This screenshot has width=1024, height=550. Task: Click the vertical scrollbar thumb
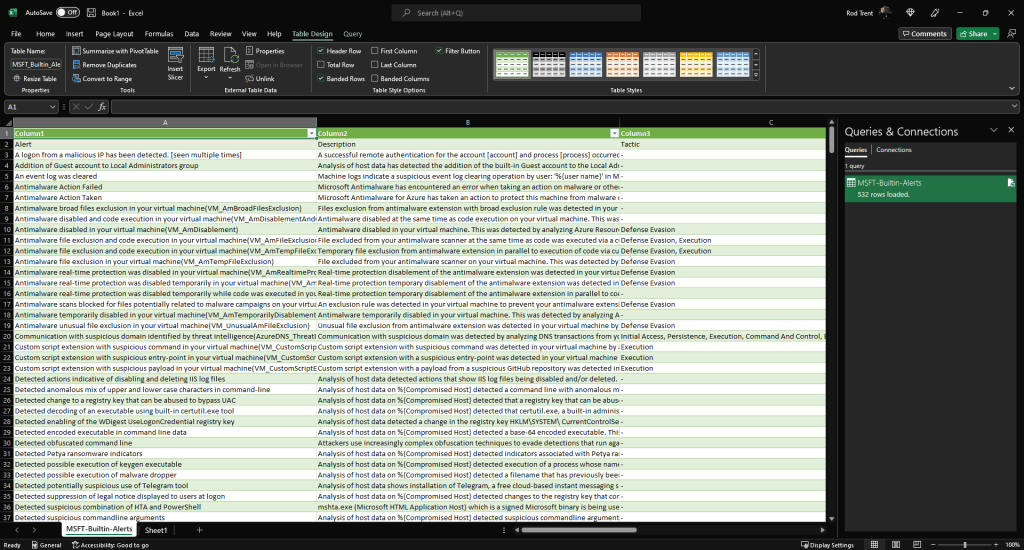(831, 138)
